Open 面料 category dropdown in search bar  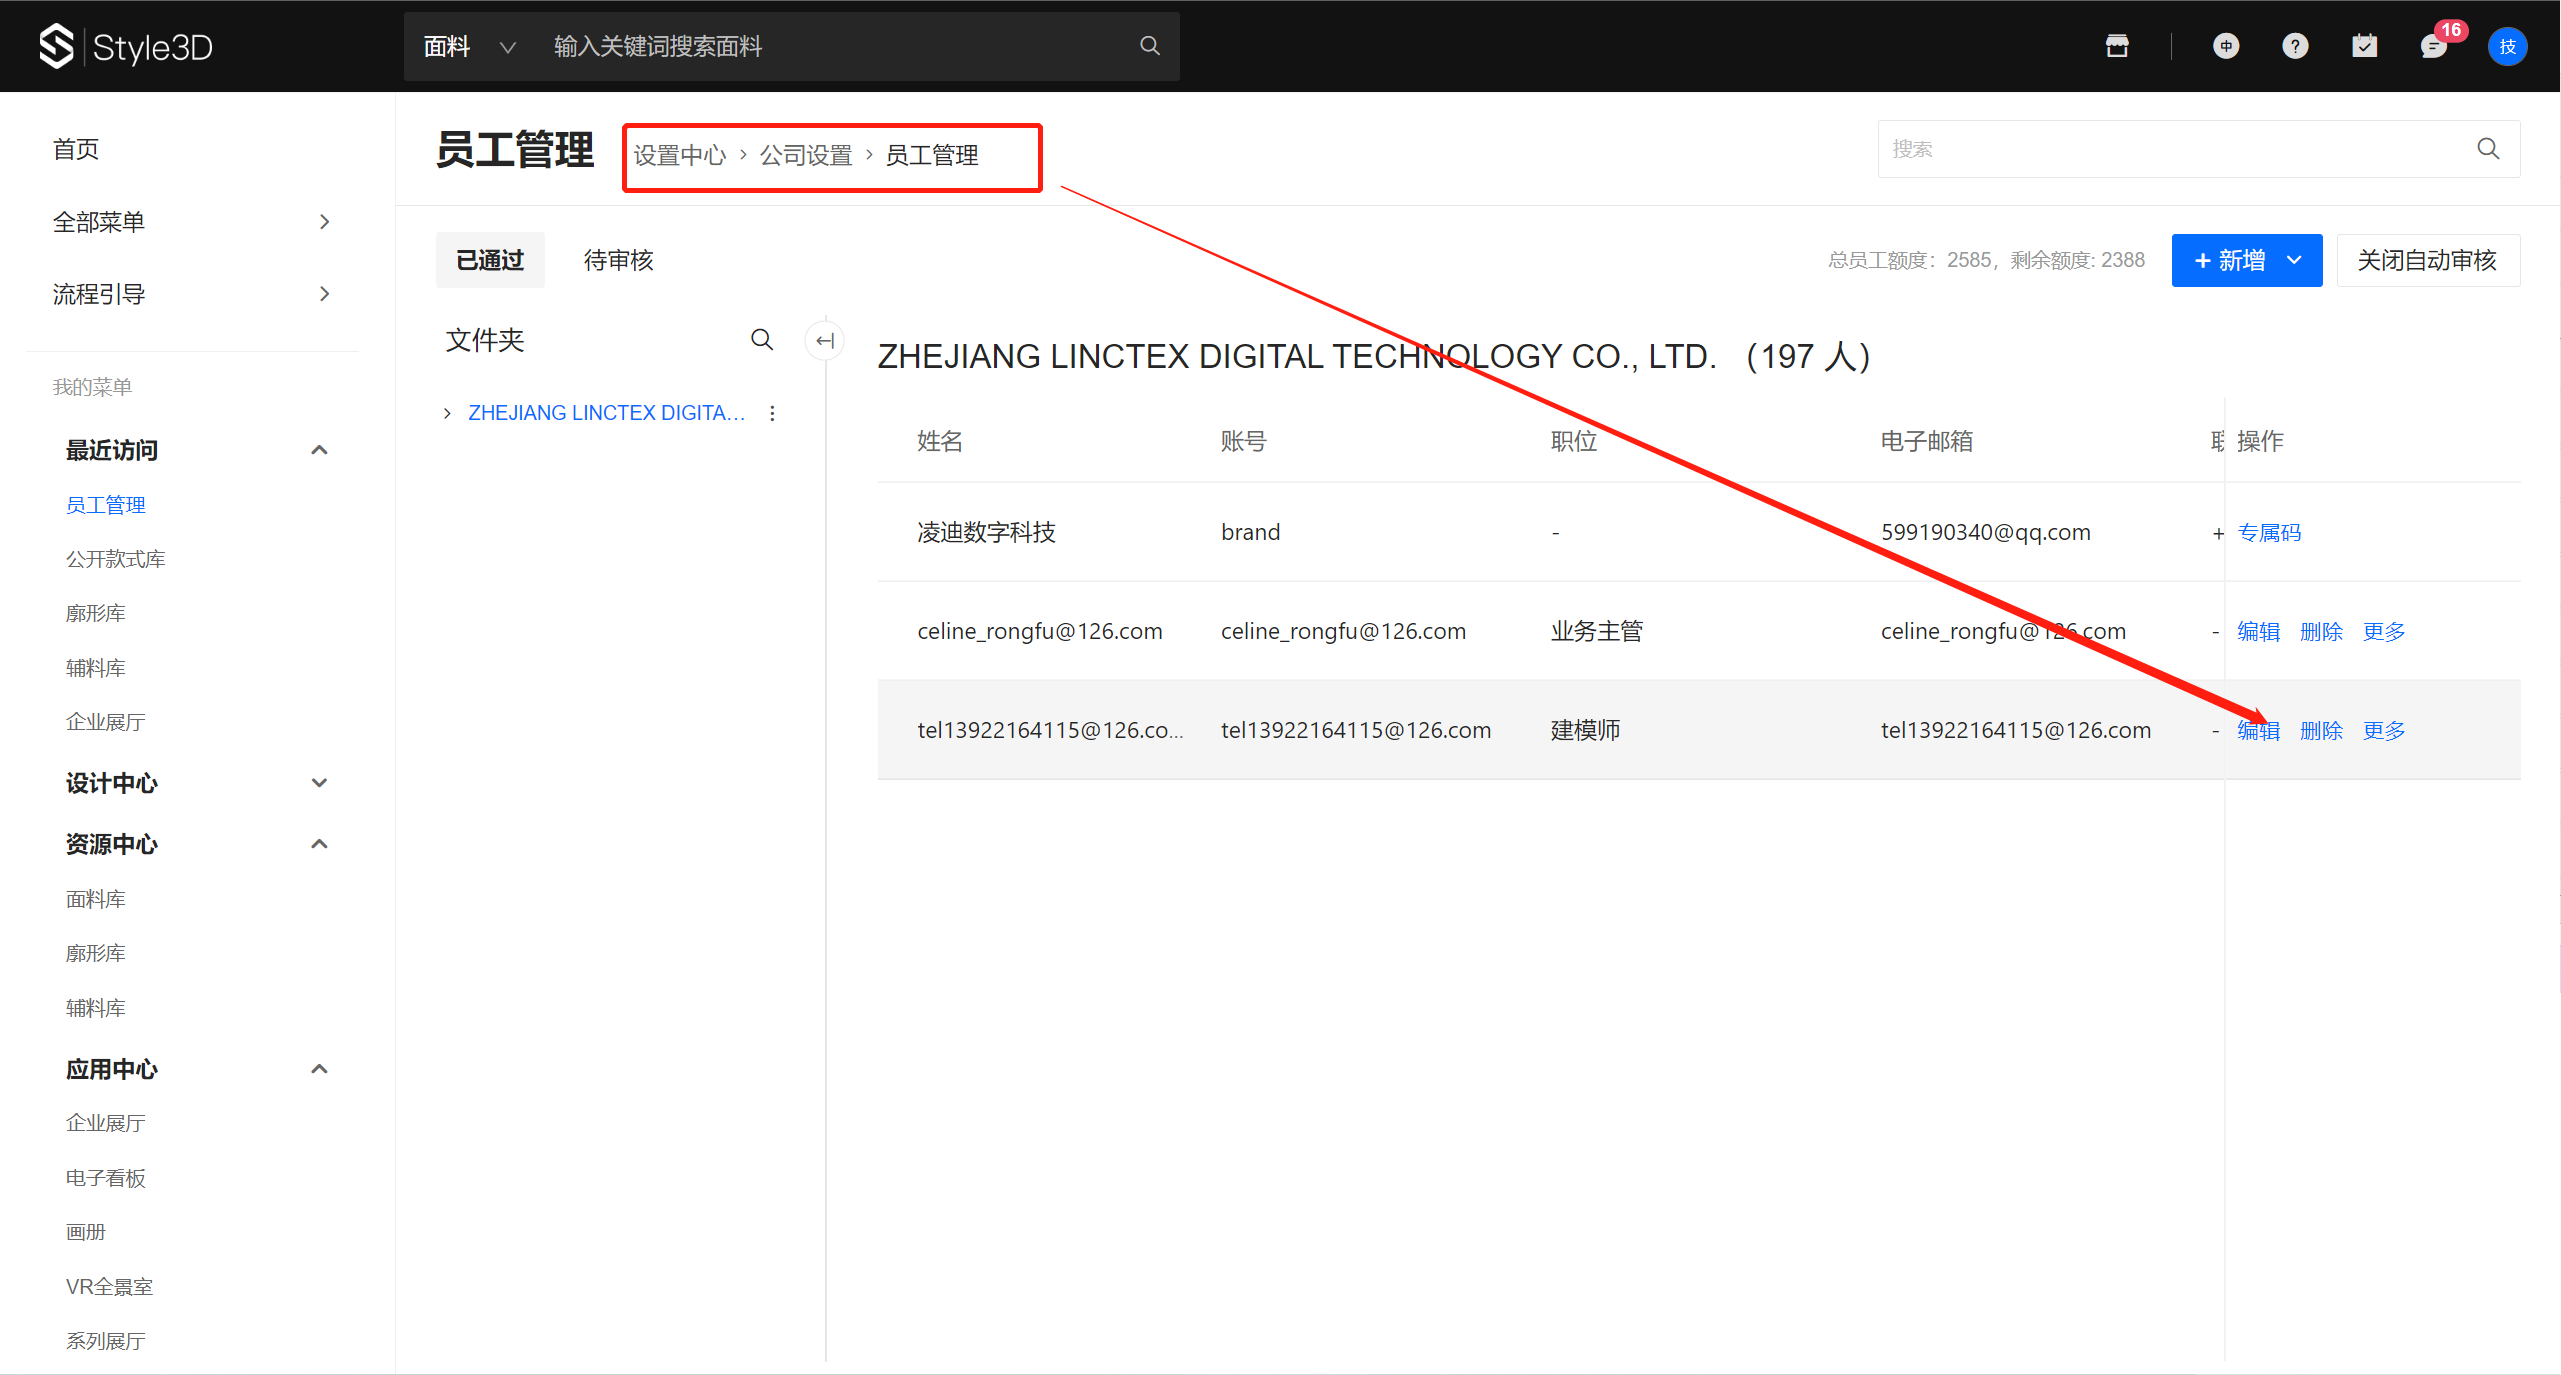[469, 46]
